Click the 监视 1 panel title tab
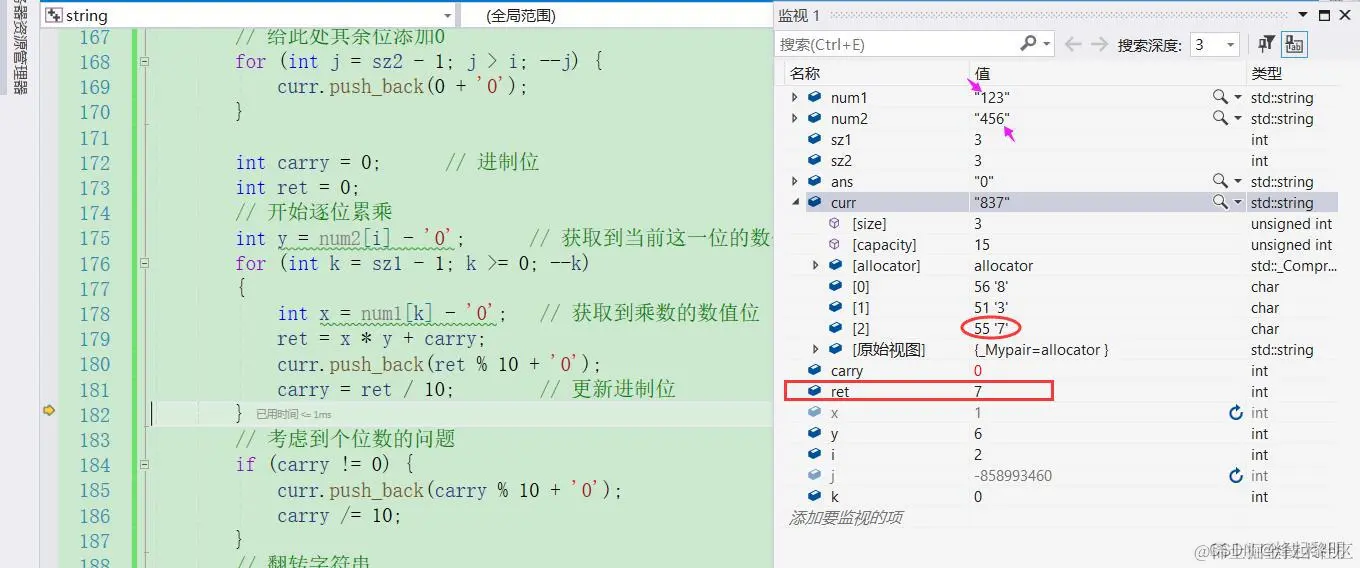Screen dimensions: 1360x568 (x=798, y=15)
